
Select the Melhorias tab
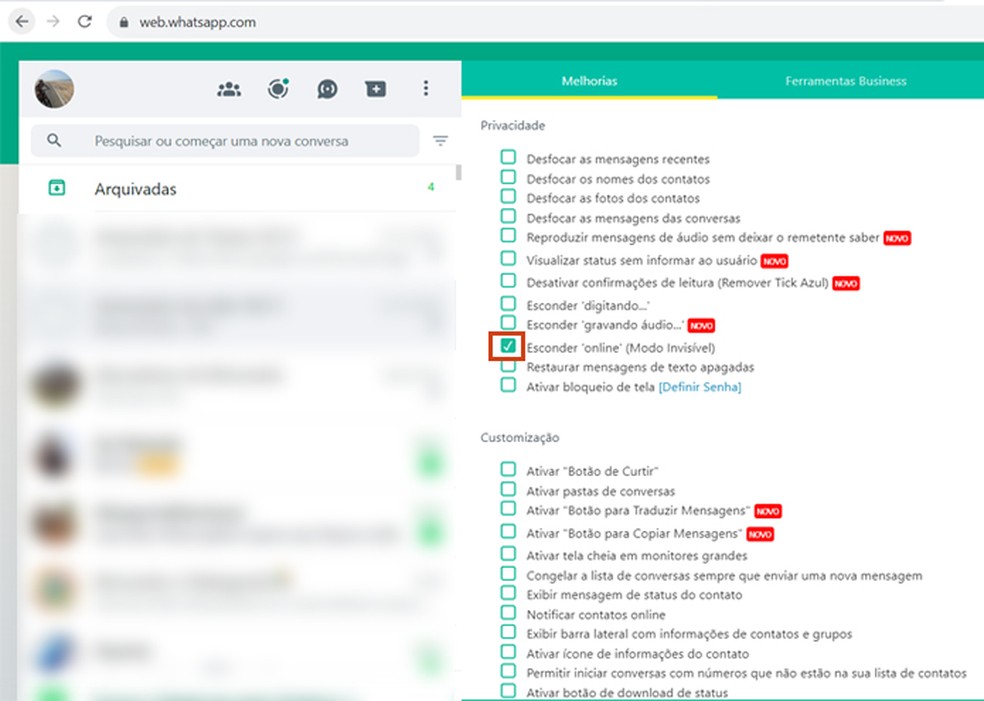(590, 82)
